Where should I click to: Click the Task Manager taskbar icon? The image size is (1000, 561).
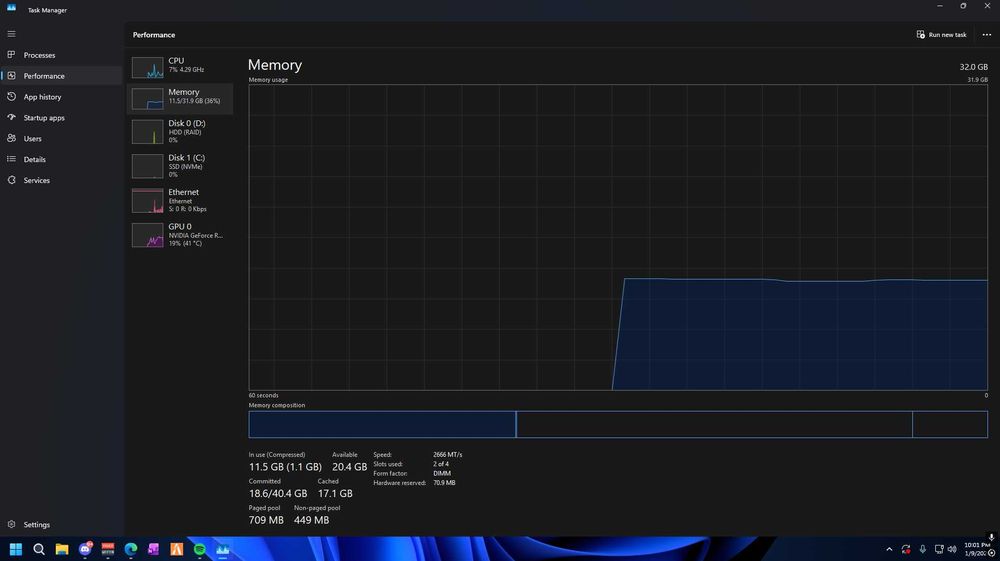coord(223,549)
